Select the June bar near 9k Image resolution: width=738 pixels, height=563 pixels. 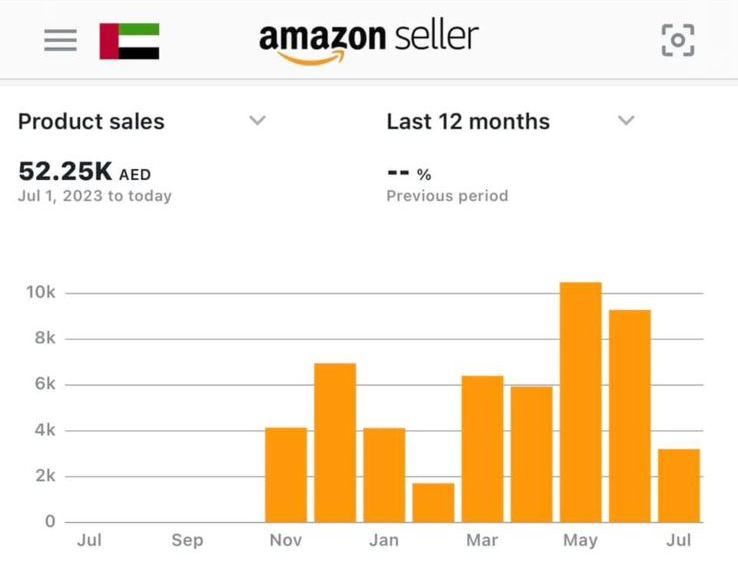point(630,416)
